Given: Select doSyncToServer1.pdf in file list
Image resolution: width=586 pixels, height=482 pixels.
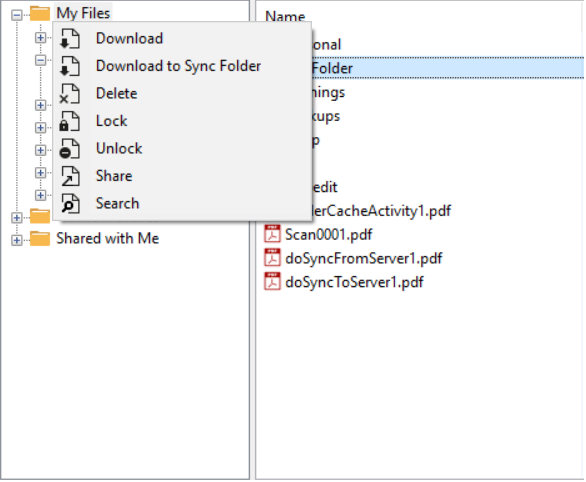Looking at the screenshot, I should click(x=354, y=282).
